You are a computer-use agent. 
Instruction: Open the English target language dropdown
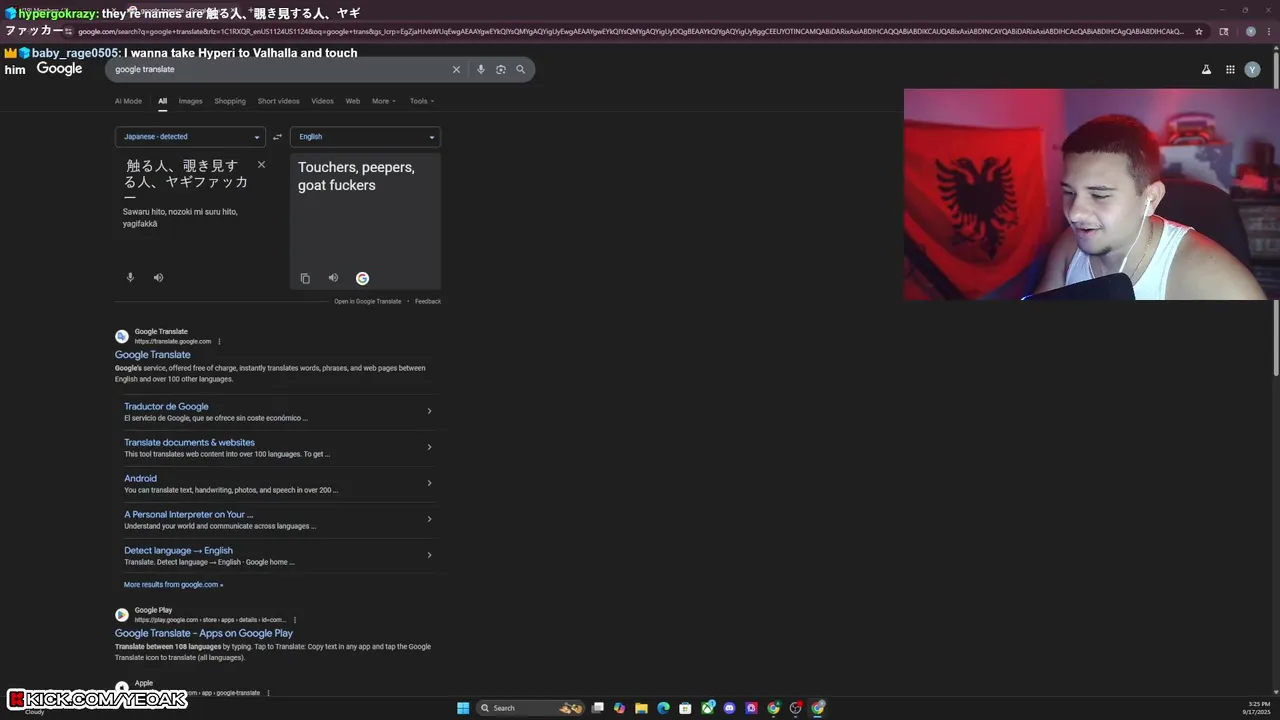365,137
